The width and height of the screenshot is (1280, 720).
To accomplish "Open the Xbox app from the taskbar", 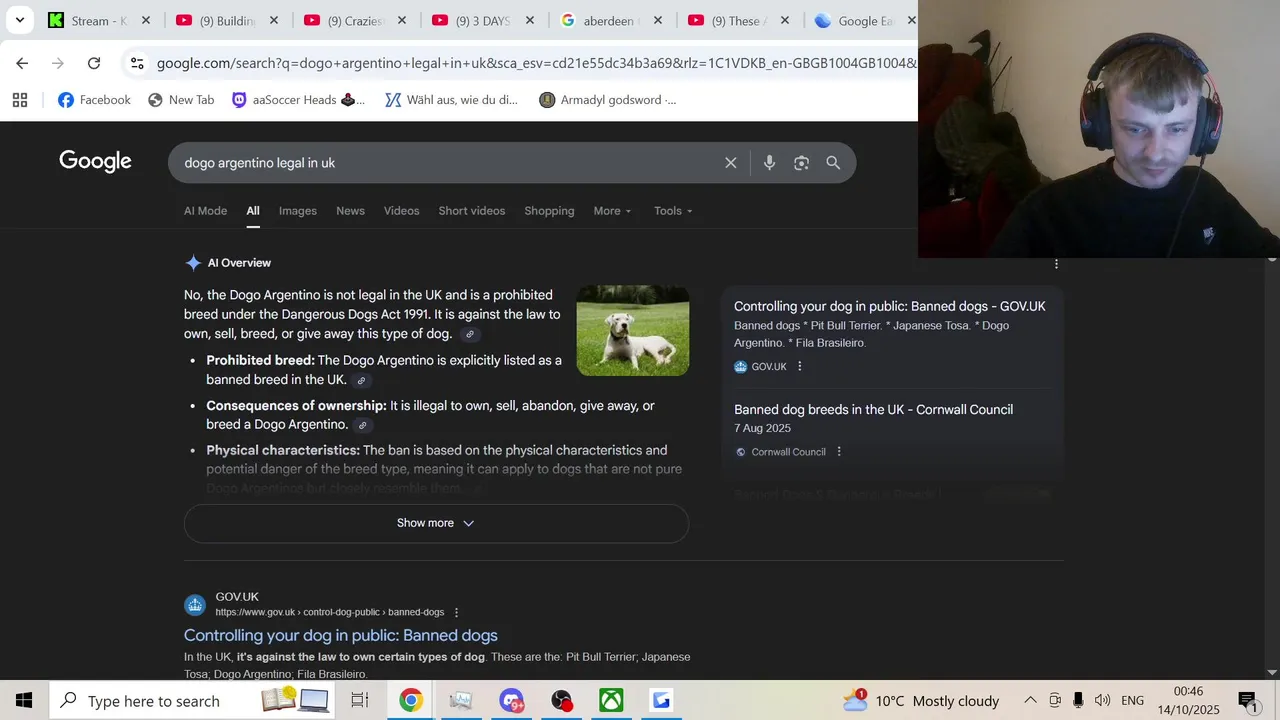I will (611, 700).
